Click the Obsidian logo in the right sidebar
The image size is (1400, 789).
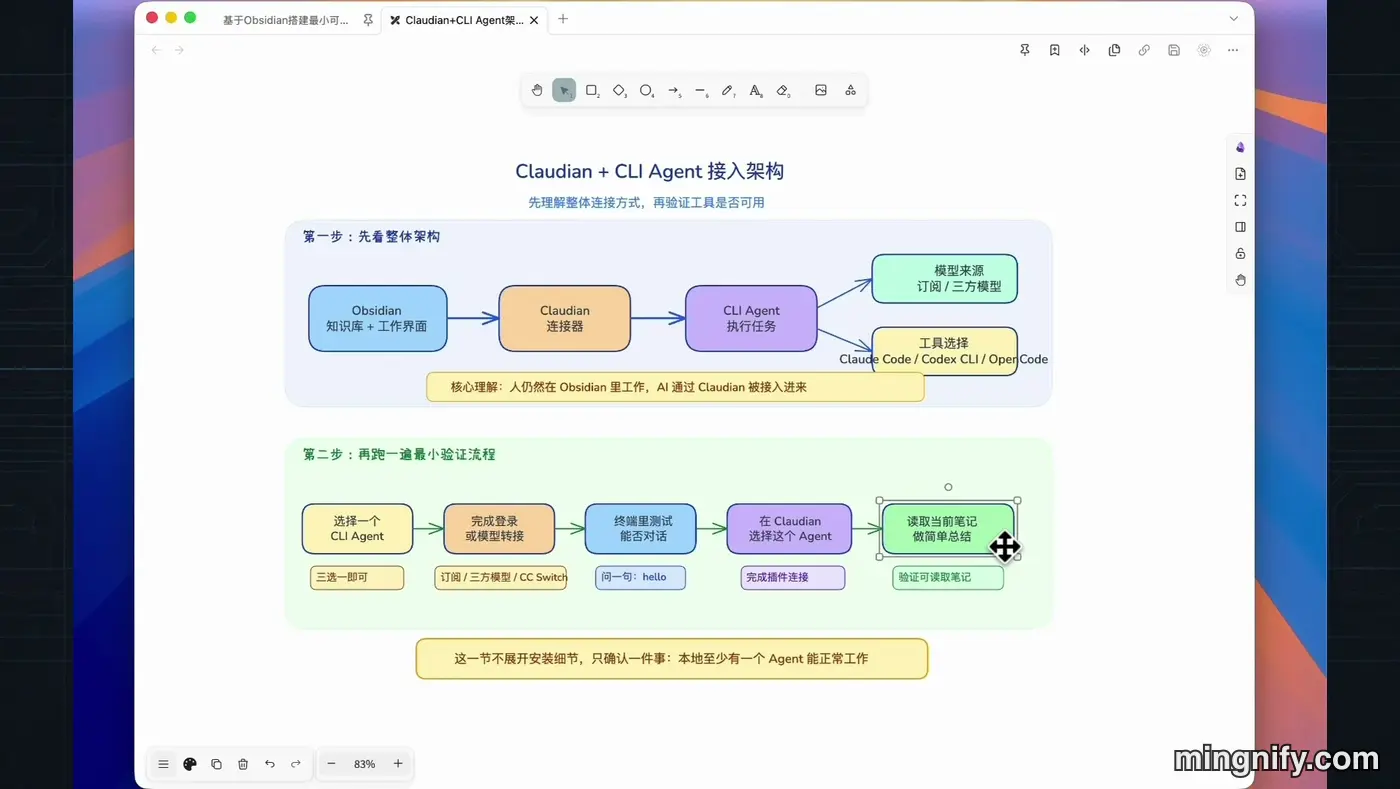(x=1240, y=147)
